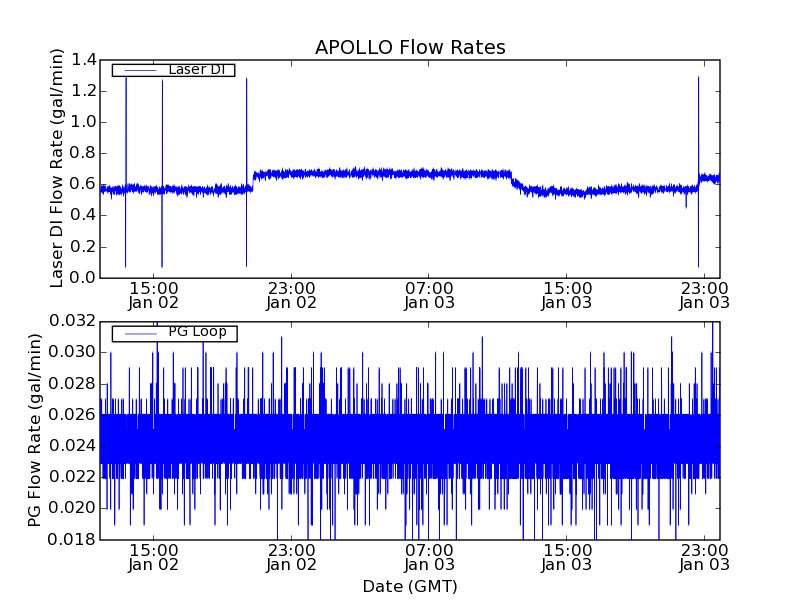Click the 0.024 tick on PG flow axis

click(72, 446)
